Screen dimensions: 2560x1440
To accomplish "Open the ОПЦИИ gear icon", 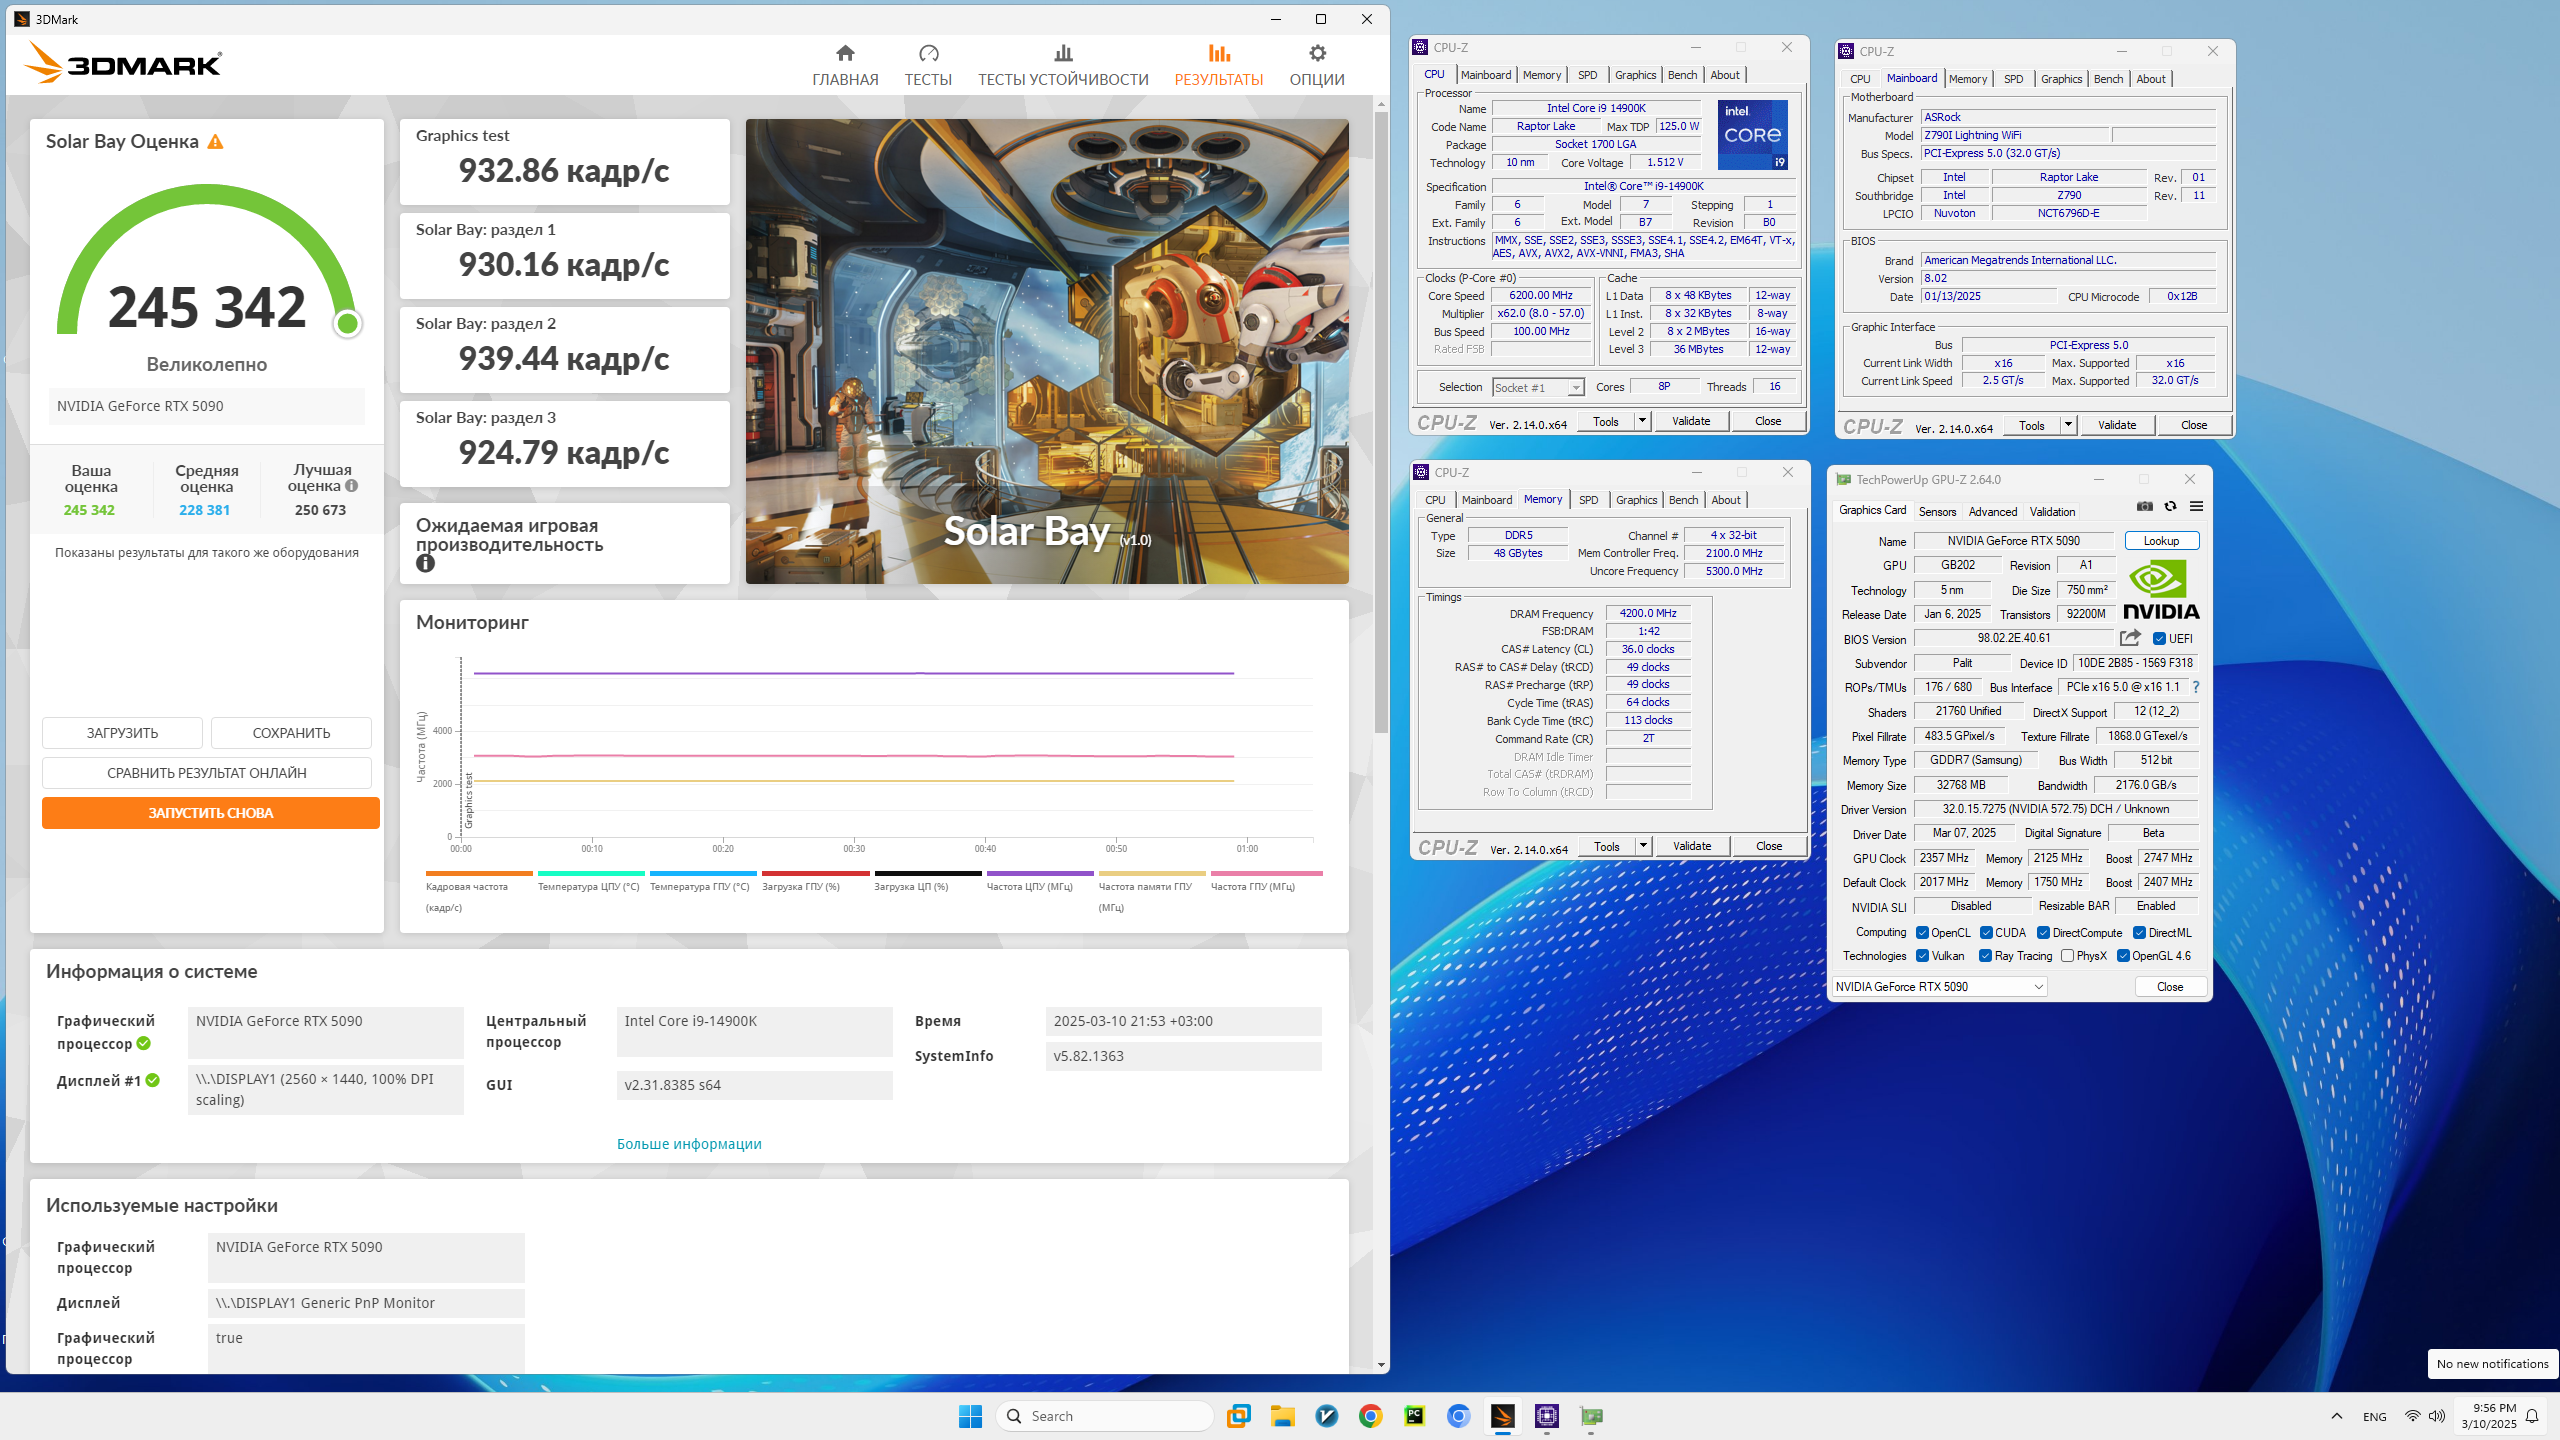I will [x=1317, y=53].
